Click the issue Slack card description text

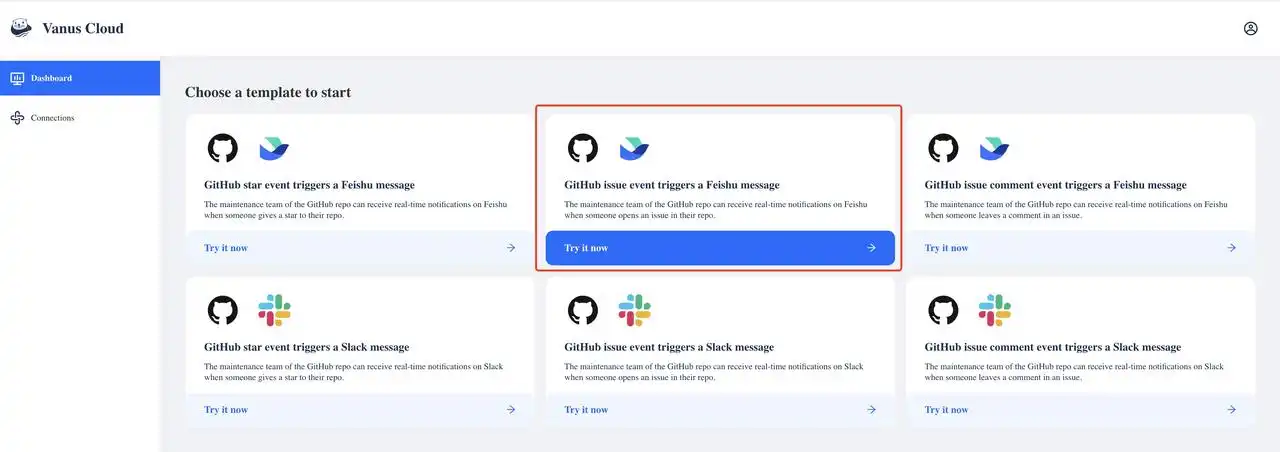tap(713, 371)
